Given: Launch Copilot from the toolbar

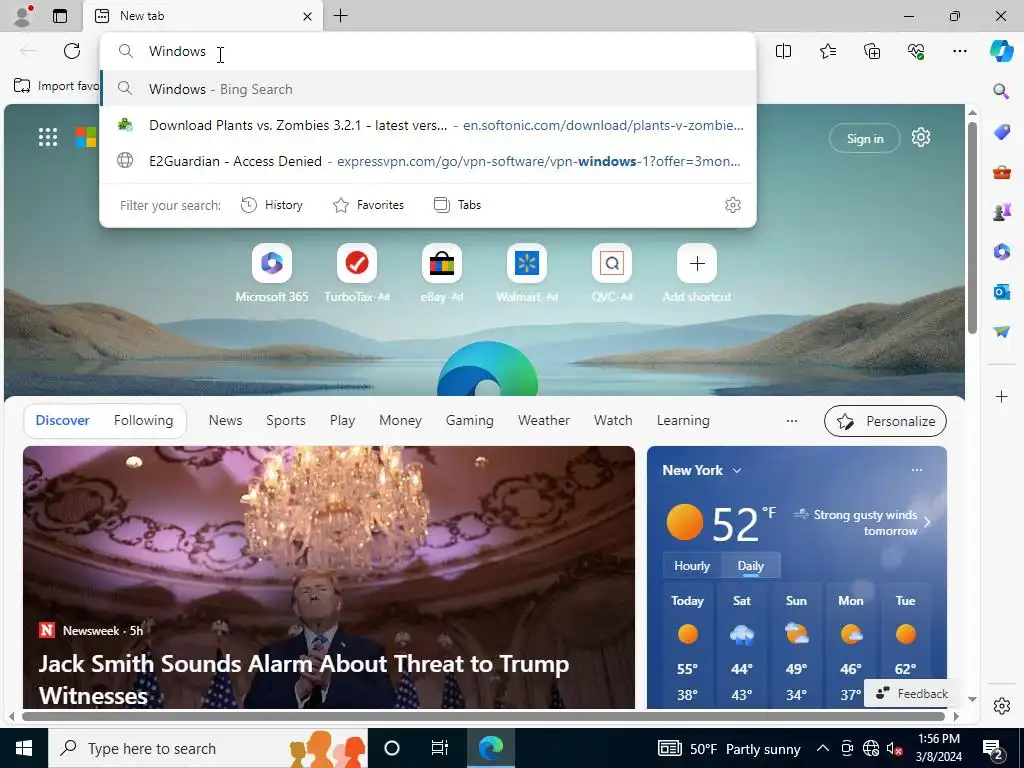Looking at the screenshot, I should (x=1001, y=51).
